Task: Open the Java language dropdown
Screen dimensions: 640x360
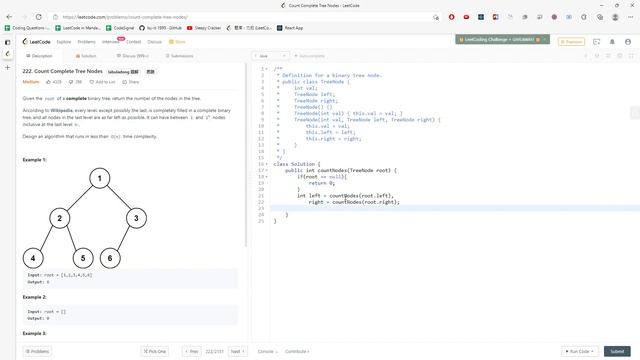Action: point(270,56)
